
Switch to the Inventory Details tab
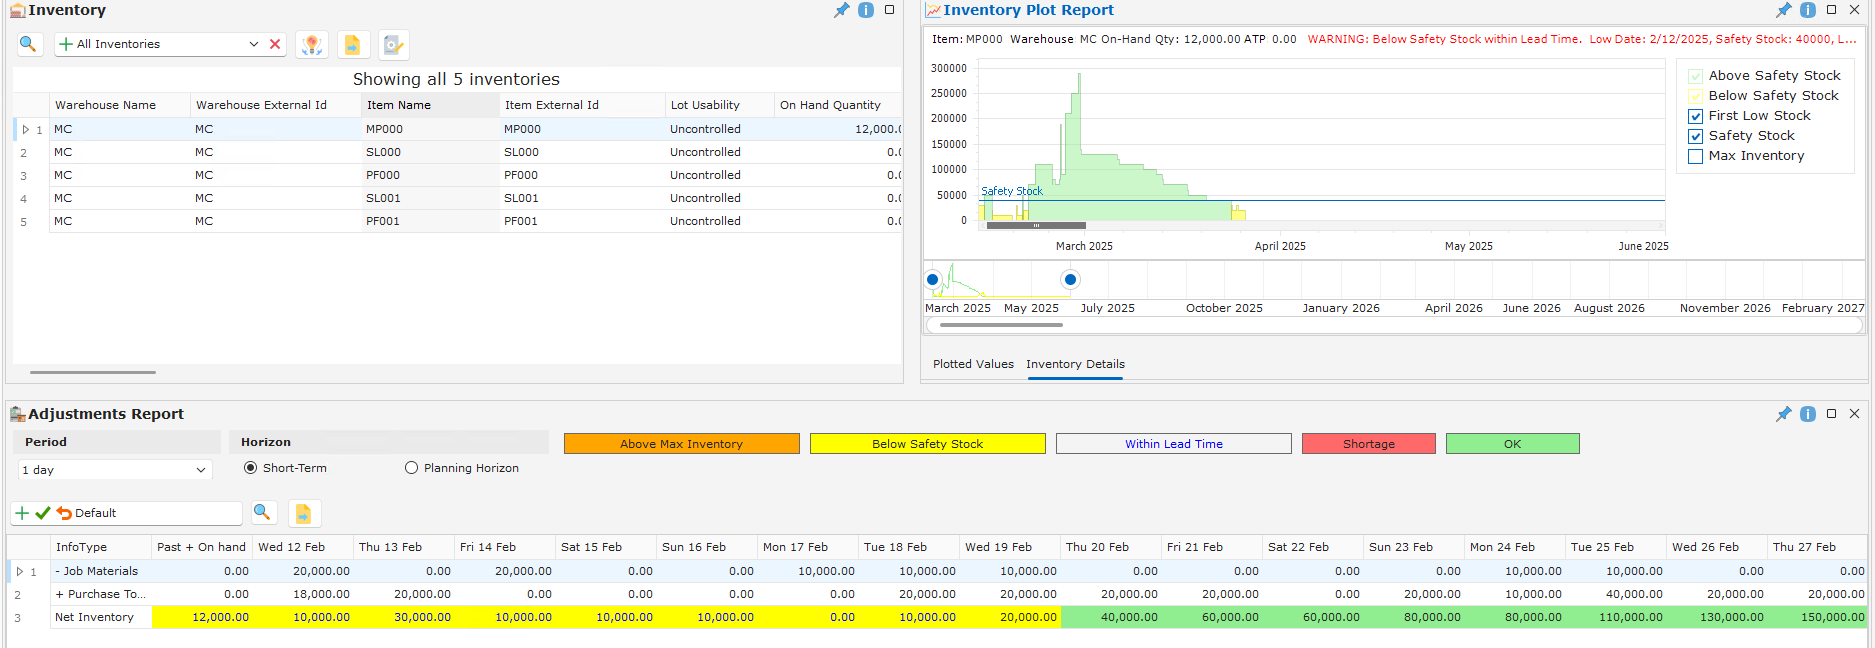tap(1075, 364)
